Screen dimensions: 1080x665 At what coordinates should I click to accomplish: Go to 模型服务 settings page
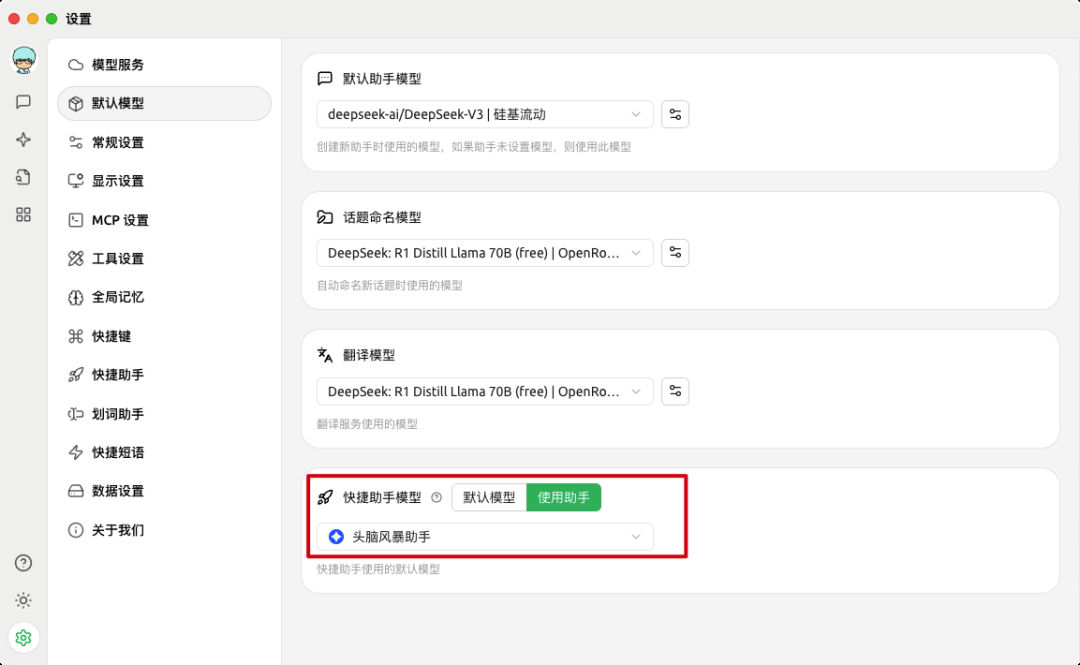(x=165, y=65)
